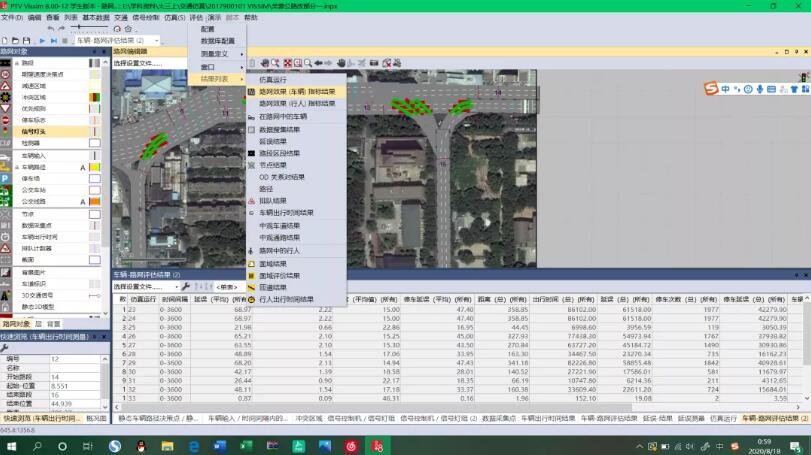Image resolution: width=811 pixels, height=455 pixels.
Task: Toggle lock icon on 路段 row
Action: tap(17, 63)
